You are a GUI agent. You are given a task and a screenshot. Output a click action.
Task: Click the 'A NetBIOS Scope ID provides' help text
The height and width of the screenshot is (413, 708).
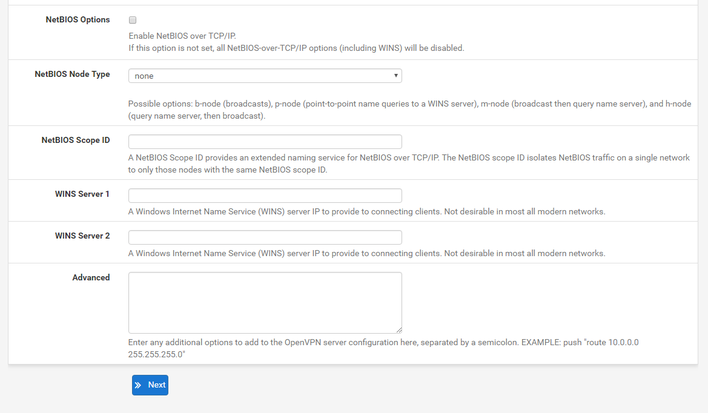pyautogui.click(x=409, y=164)
